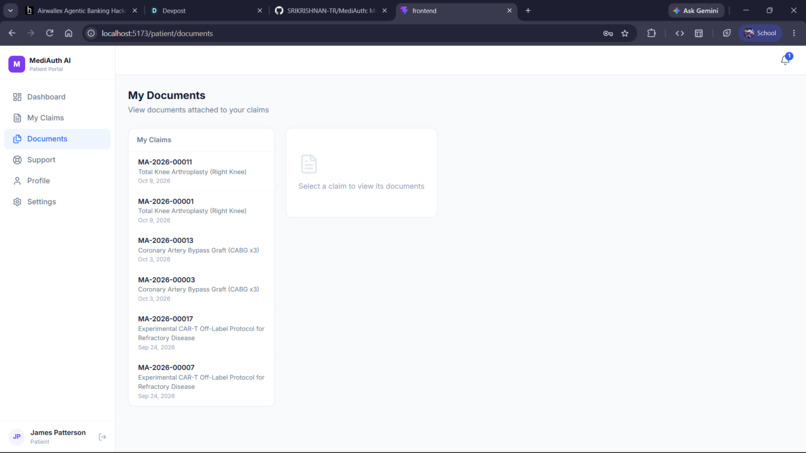Click the icon left of School profile
This screenshot has height=453, width=806.
726,33
